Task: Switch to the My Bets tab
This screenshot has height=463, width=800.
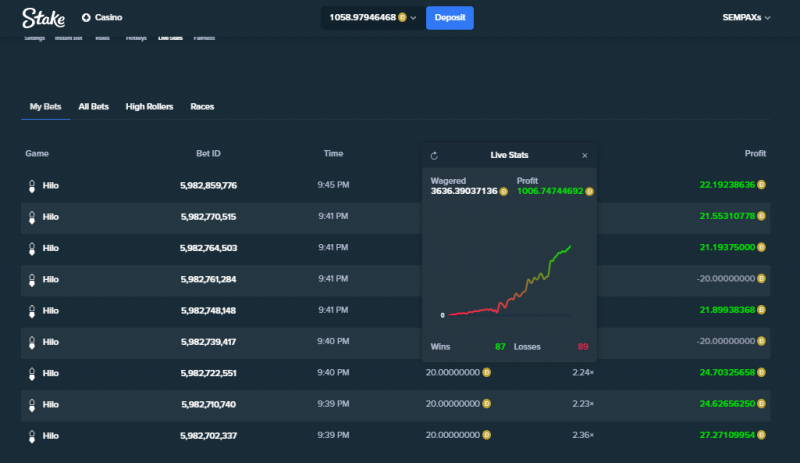Action: pos(45,107)
